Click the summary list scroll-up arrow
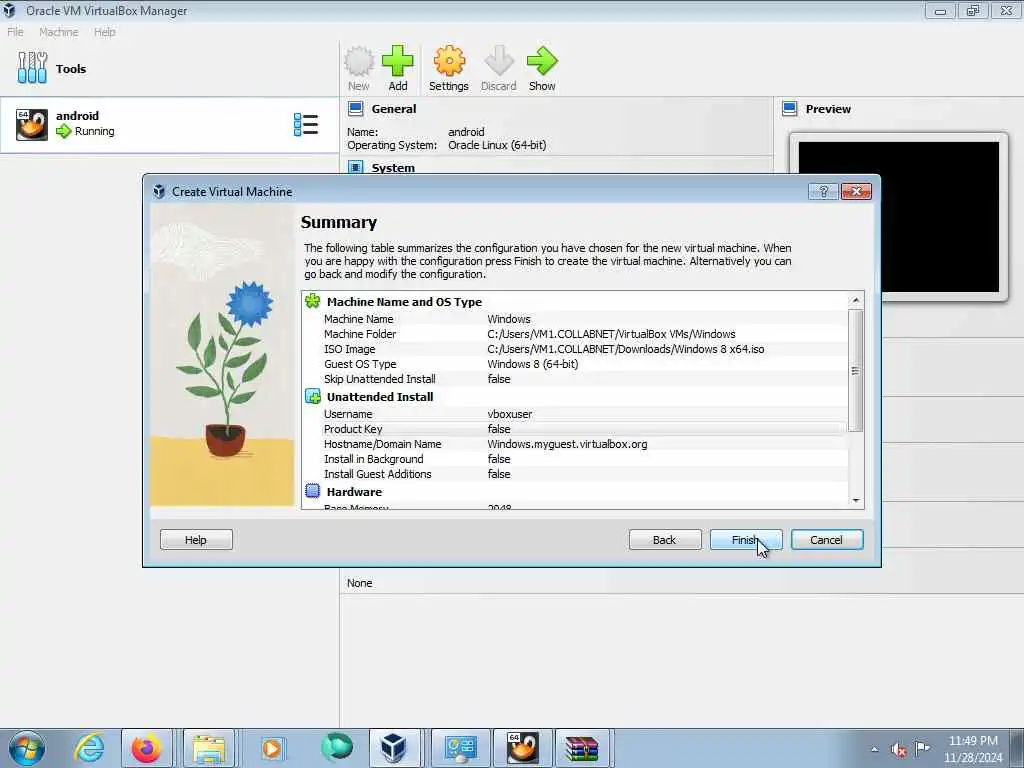1024x768 pixels. tap(856, 300)
